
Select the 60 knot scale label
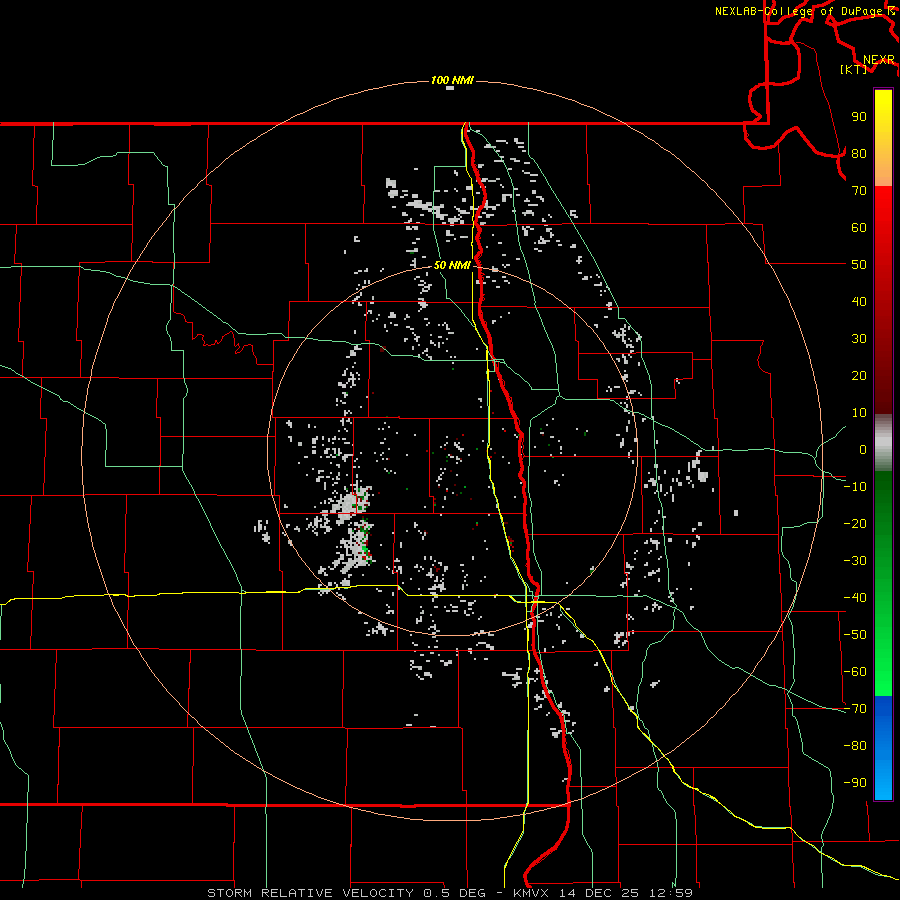click(859, 227)
